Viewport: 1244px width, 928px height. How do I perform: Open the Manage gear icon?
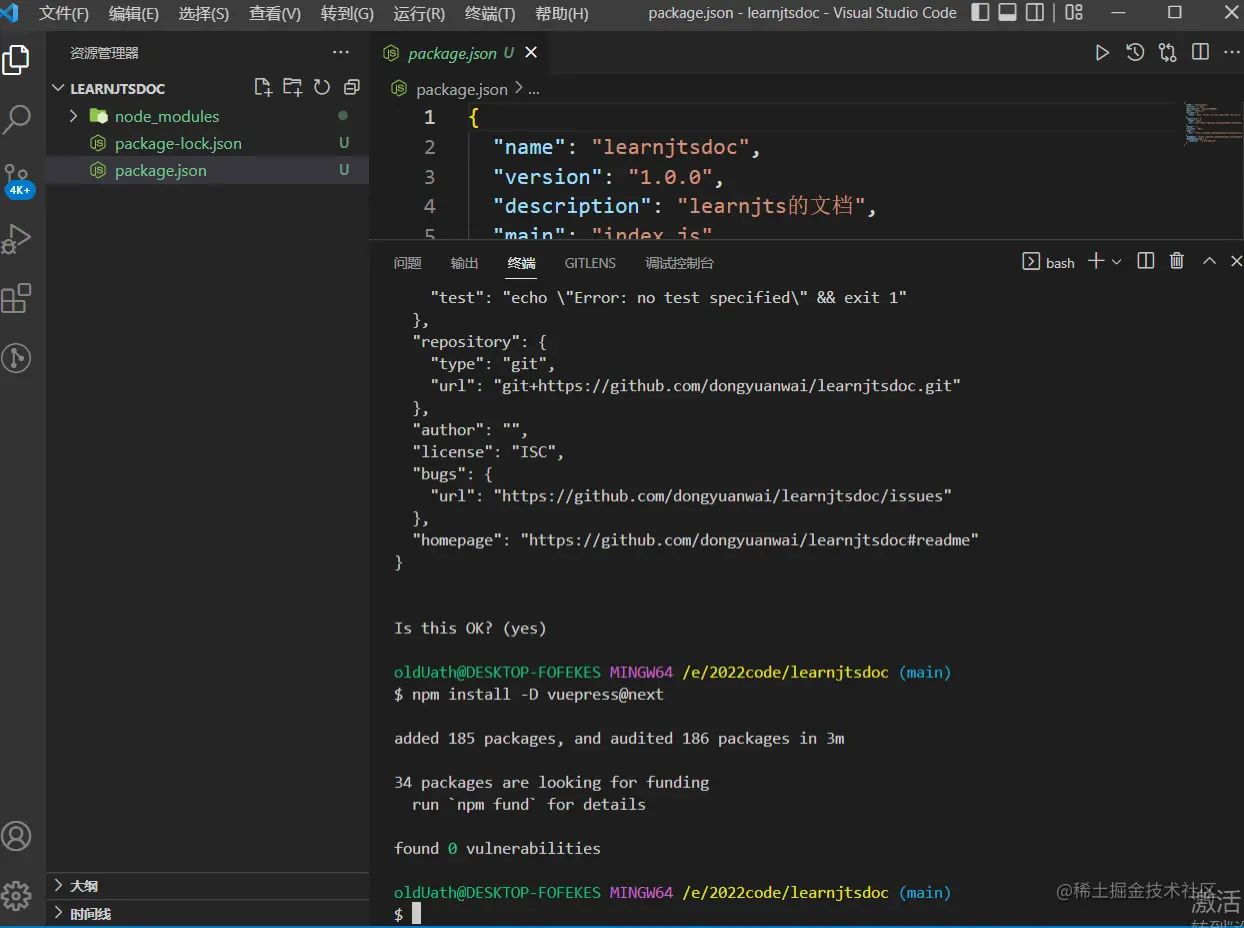click(17, 894)
